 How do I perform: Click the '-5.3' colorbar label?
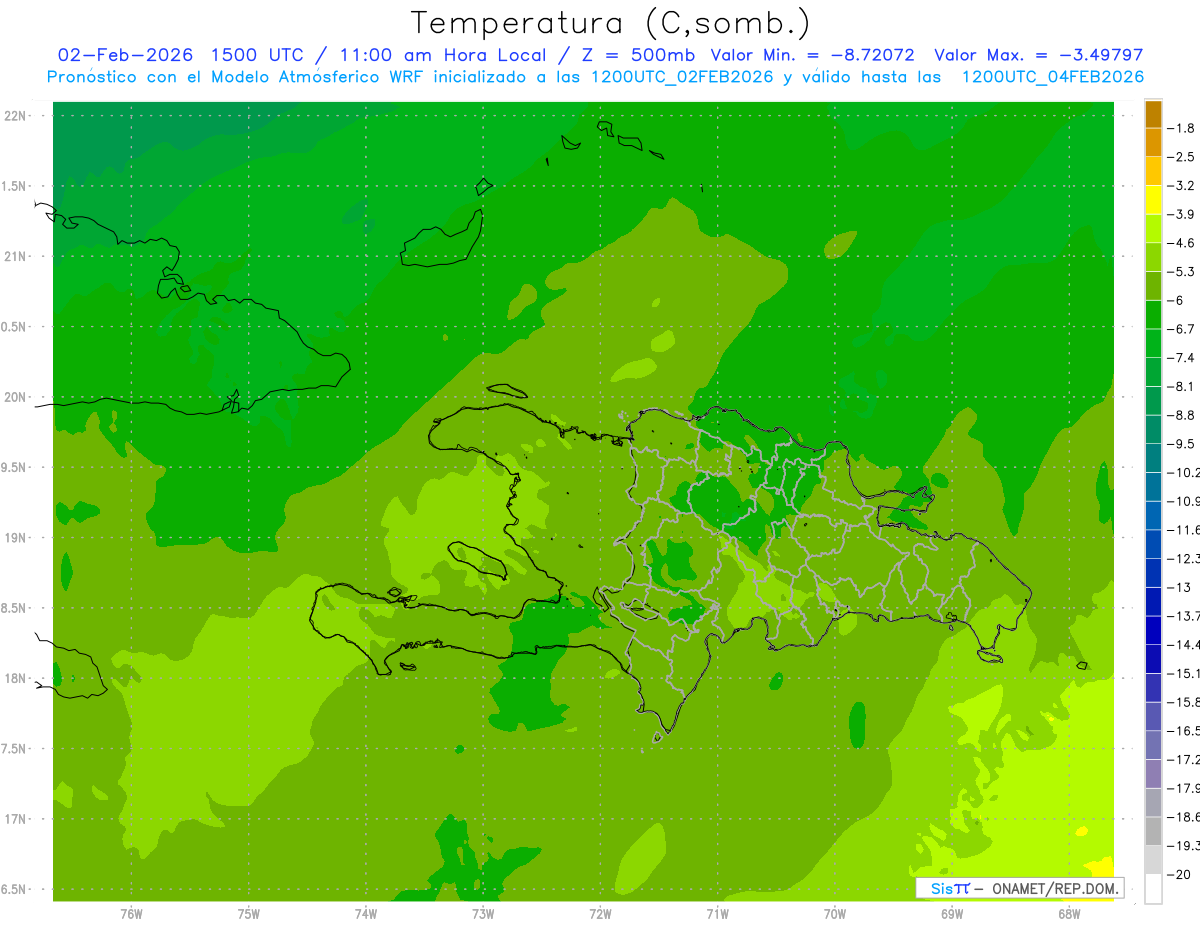point(1181,272)
